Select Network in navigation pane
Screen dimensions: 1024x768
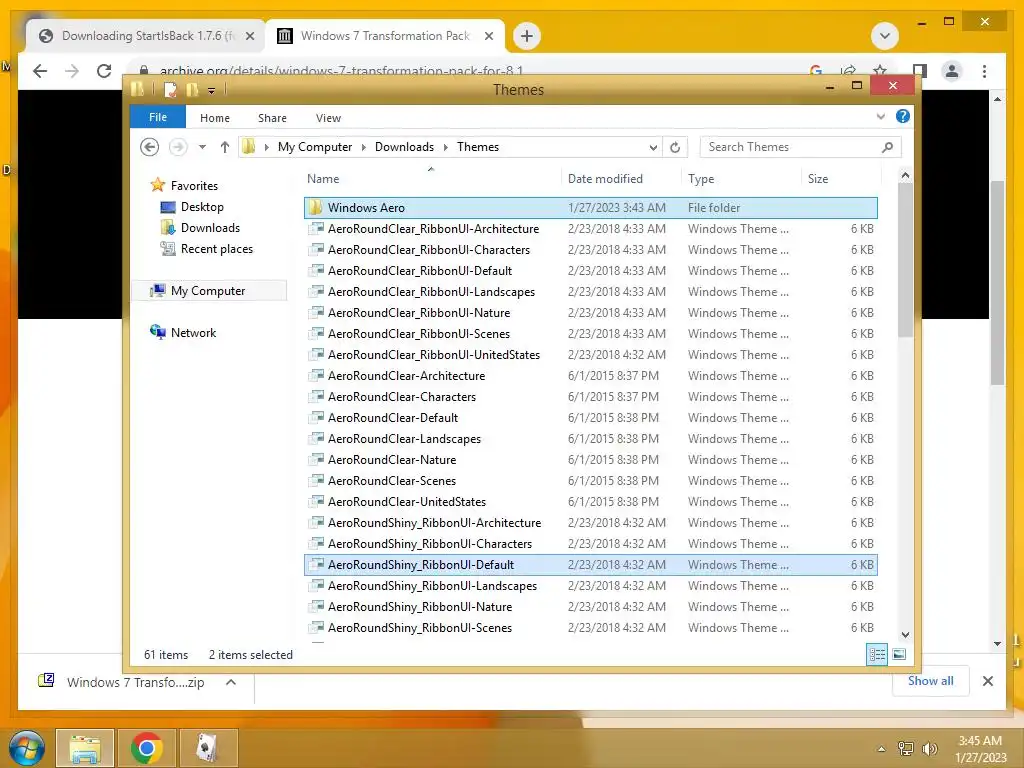click(x=183, y=332)
